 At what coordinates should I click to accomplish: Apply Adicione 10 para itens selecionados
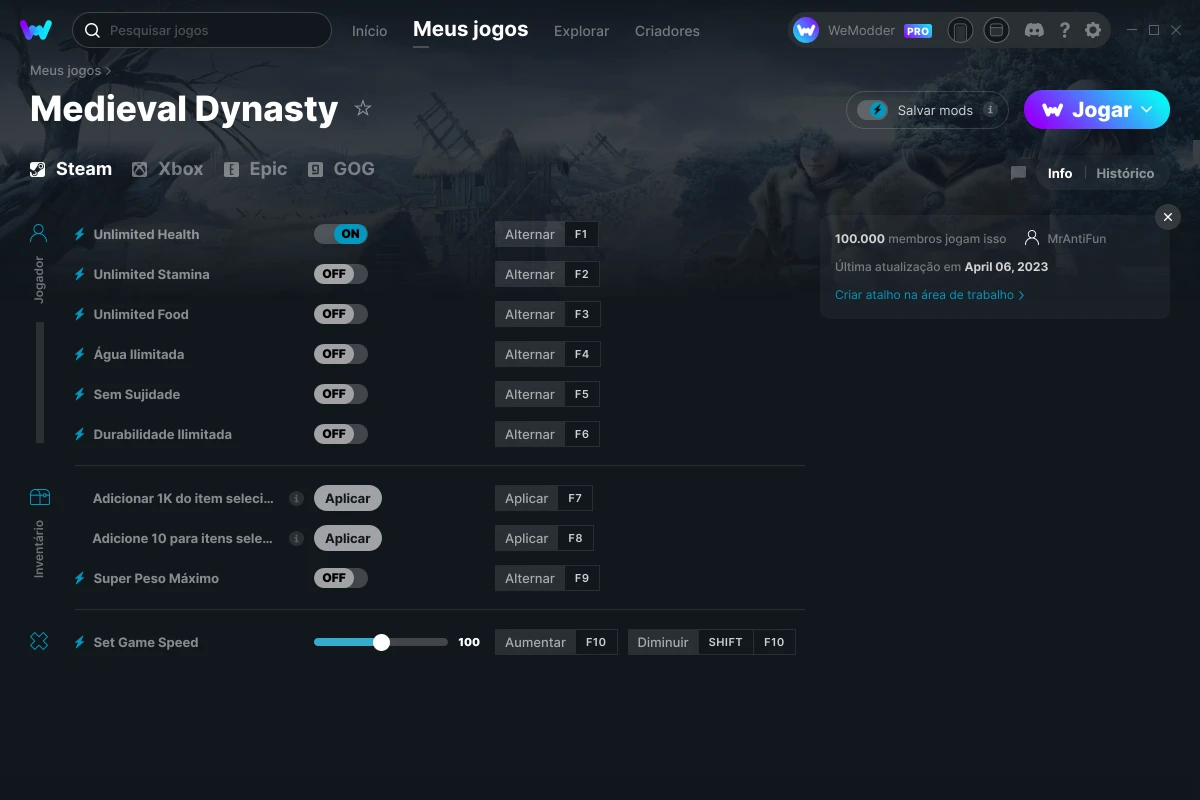click(348, 538)
